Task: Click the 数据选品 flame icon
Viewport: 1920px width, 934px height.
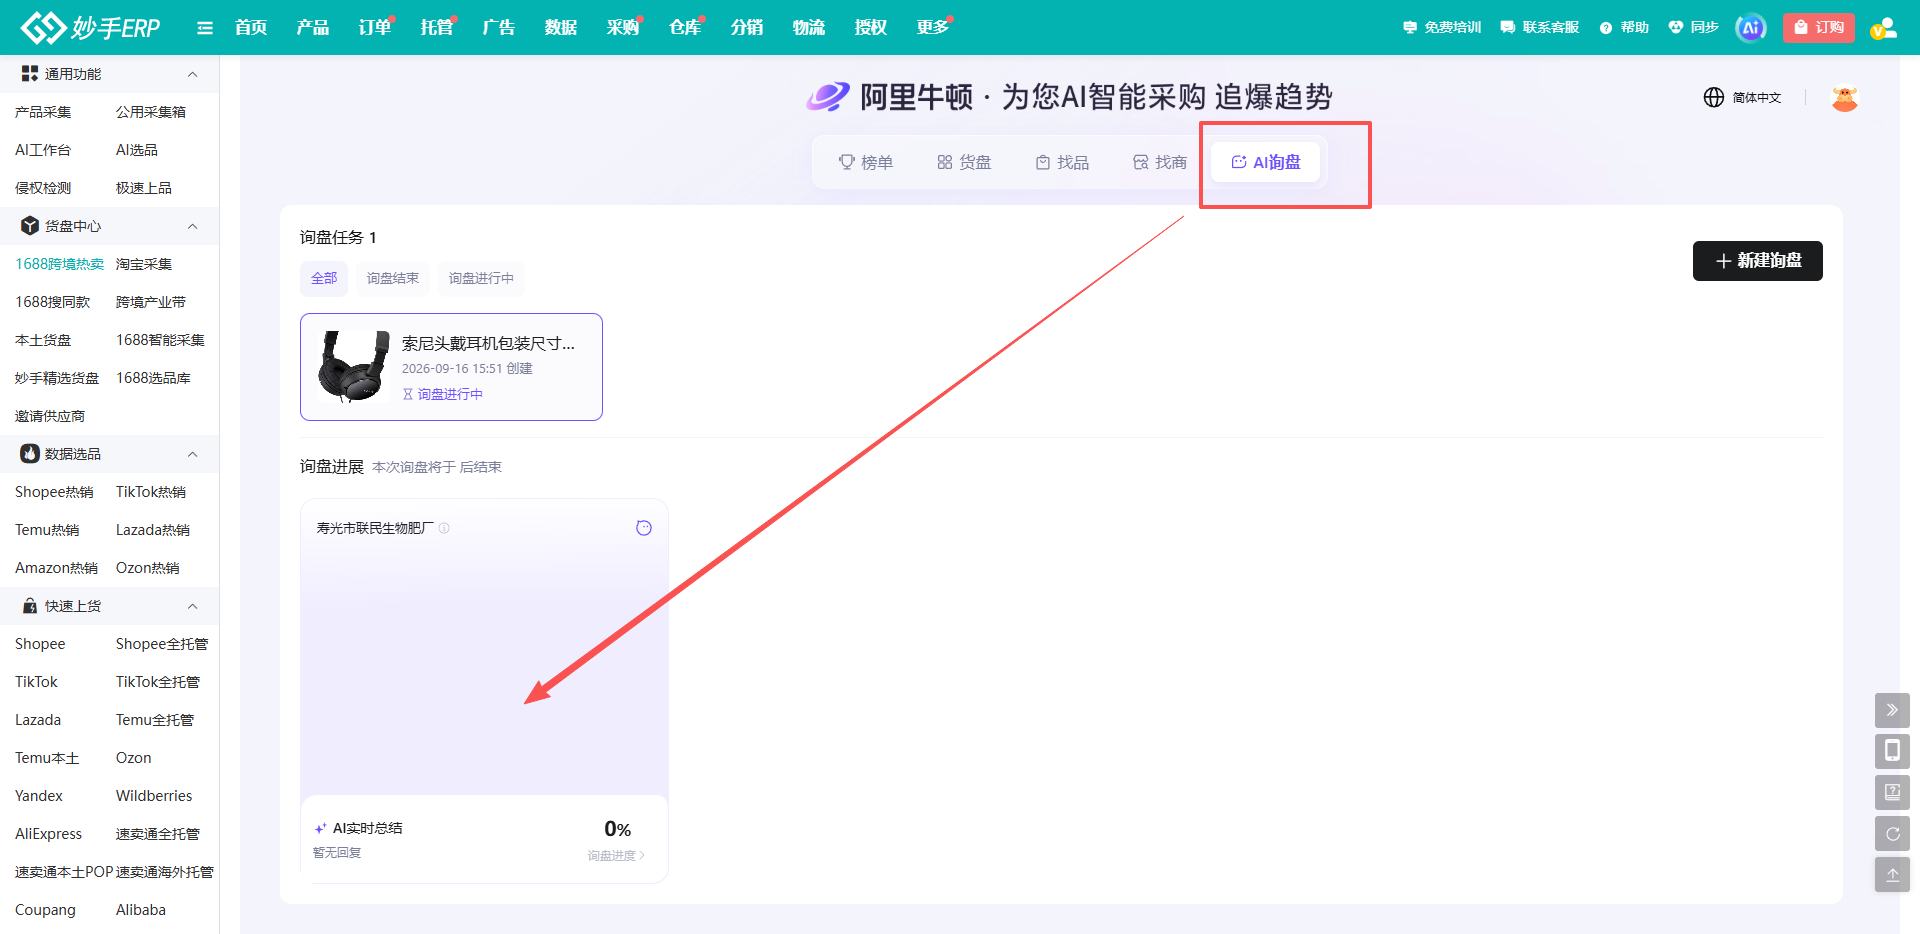Action: pyautogui.click(x=30, y=454)
